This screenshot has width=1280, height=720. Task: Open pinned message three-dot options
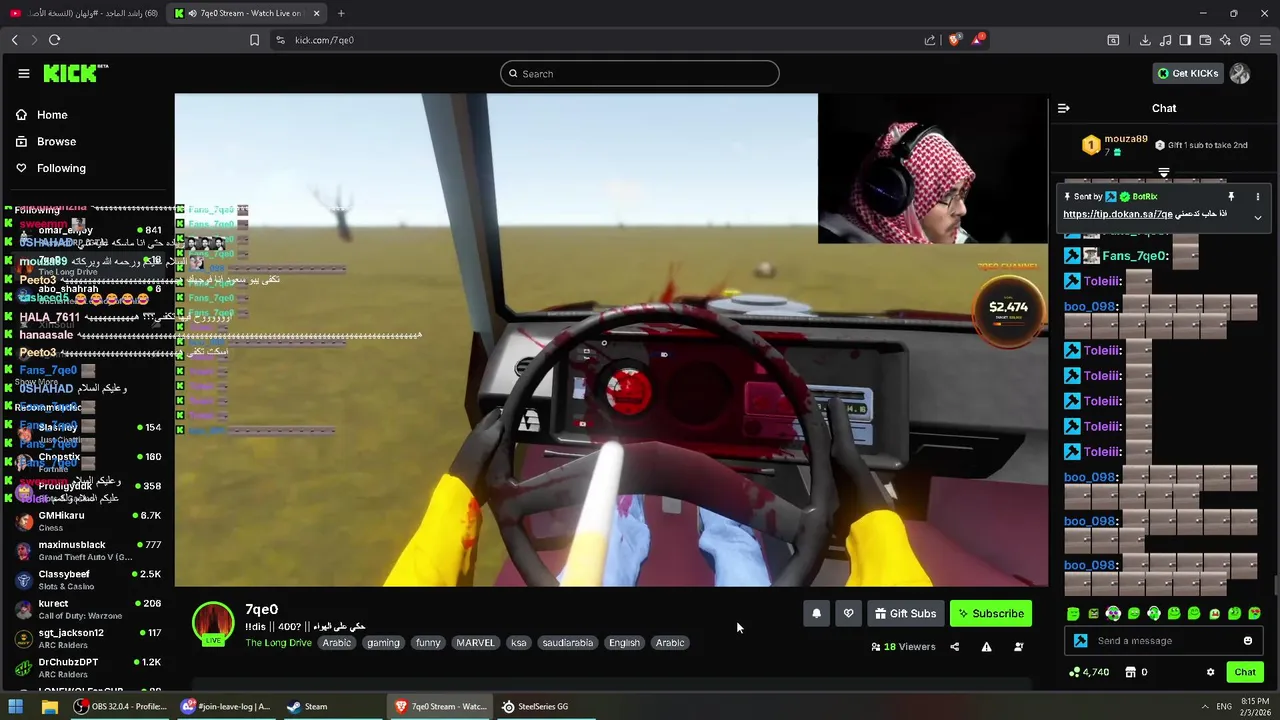pos(1258,197)
